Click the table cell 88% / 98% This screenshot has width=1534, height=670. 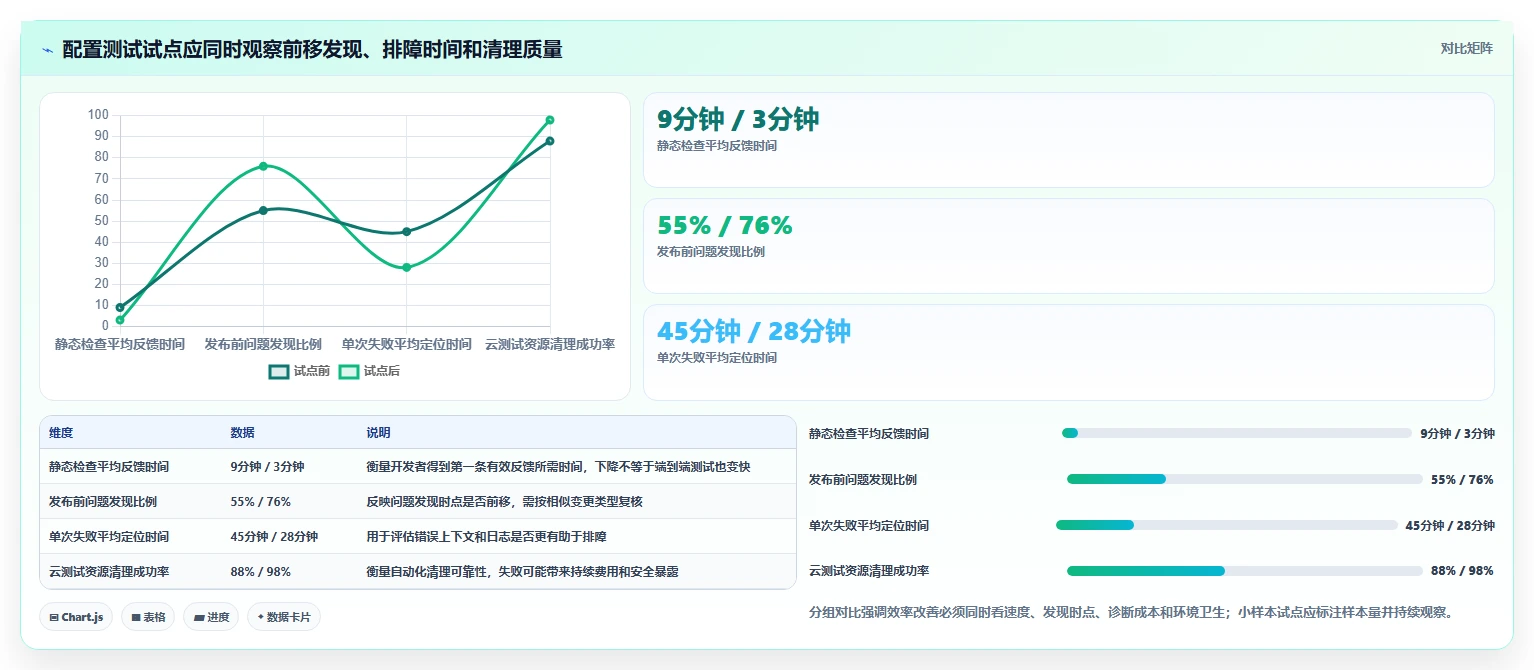[x=260, y=572]
